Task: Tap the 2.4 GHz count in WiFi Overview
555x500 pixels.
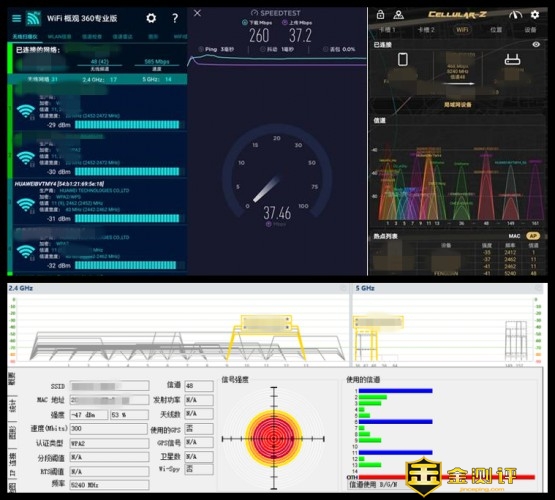Action: [99, 80]
